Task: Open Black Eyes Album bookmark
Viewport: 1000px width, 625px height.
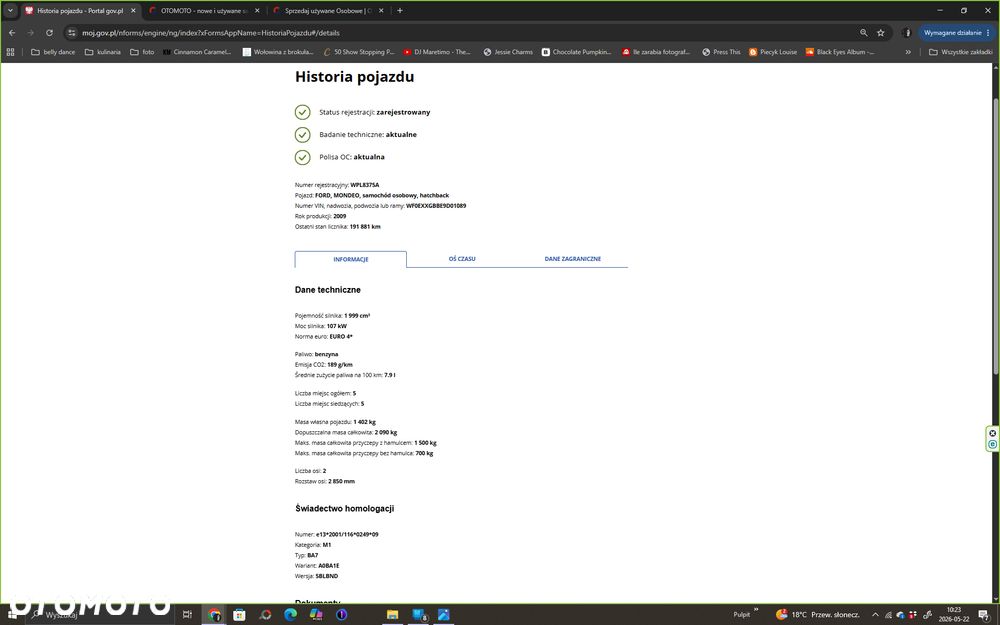Action: pos(840,52)
